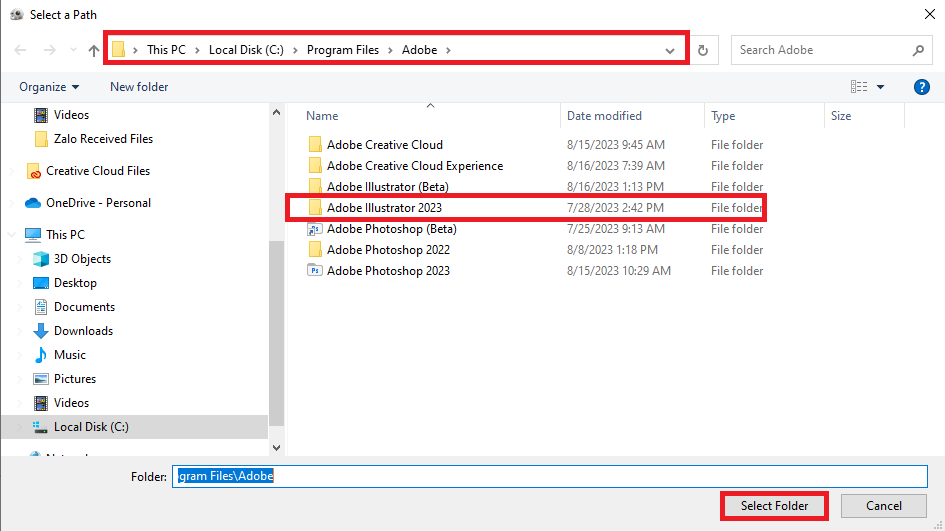Click 8/8/2023 1:18 PM date cell
The width and height of the screenshot is (945, 531).
[x=612, y=250]
